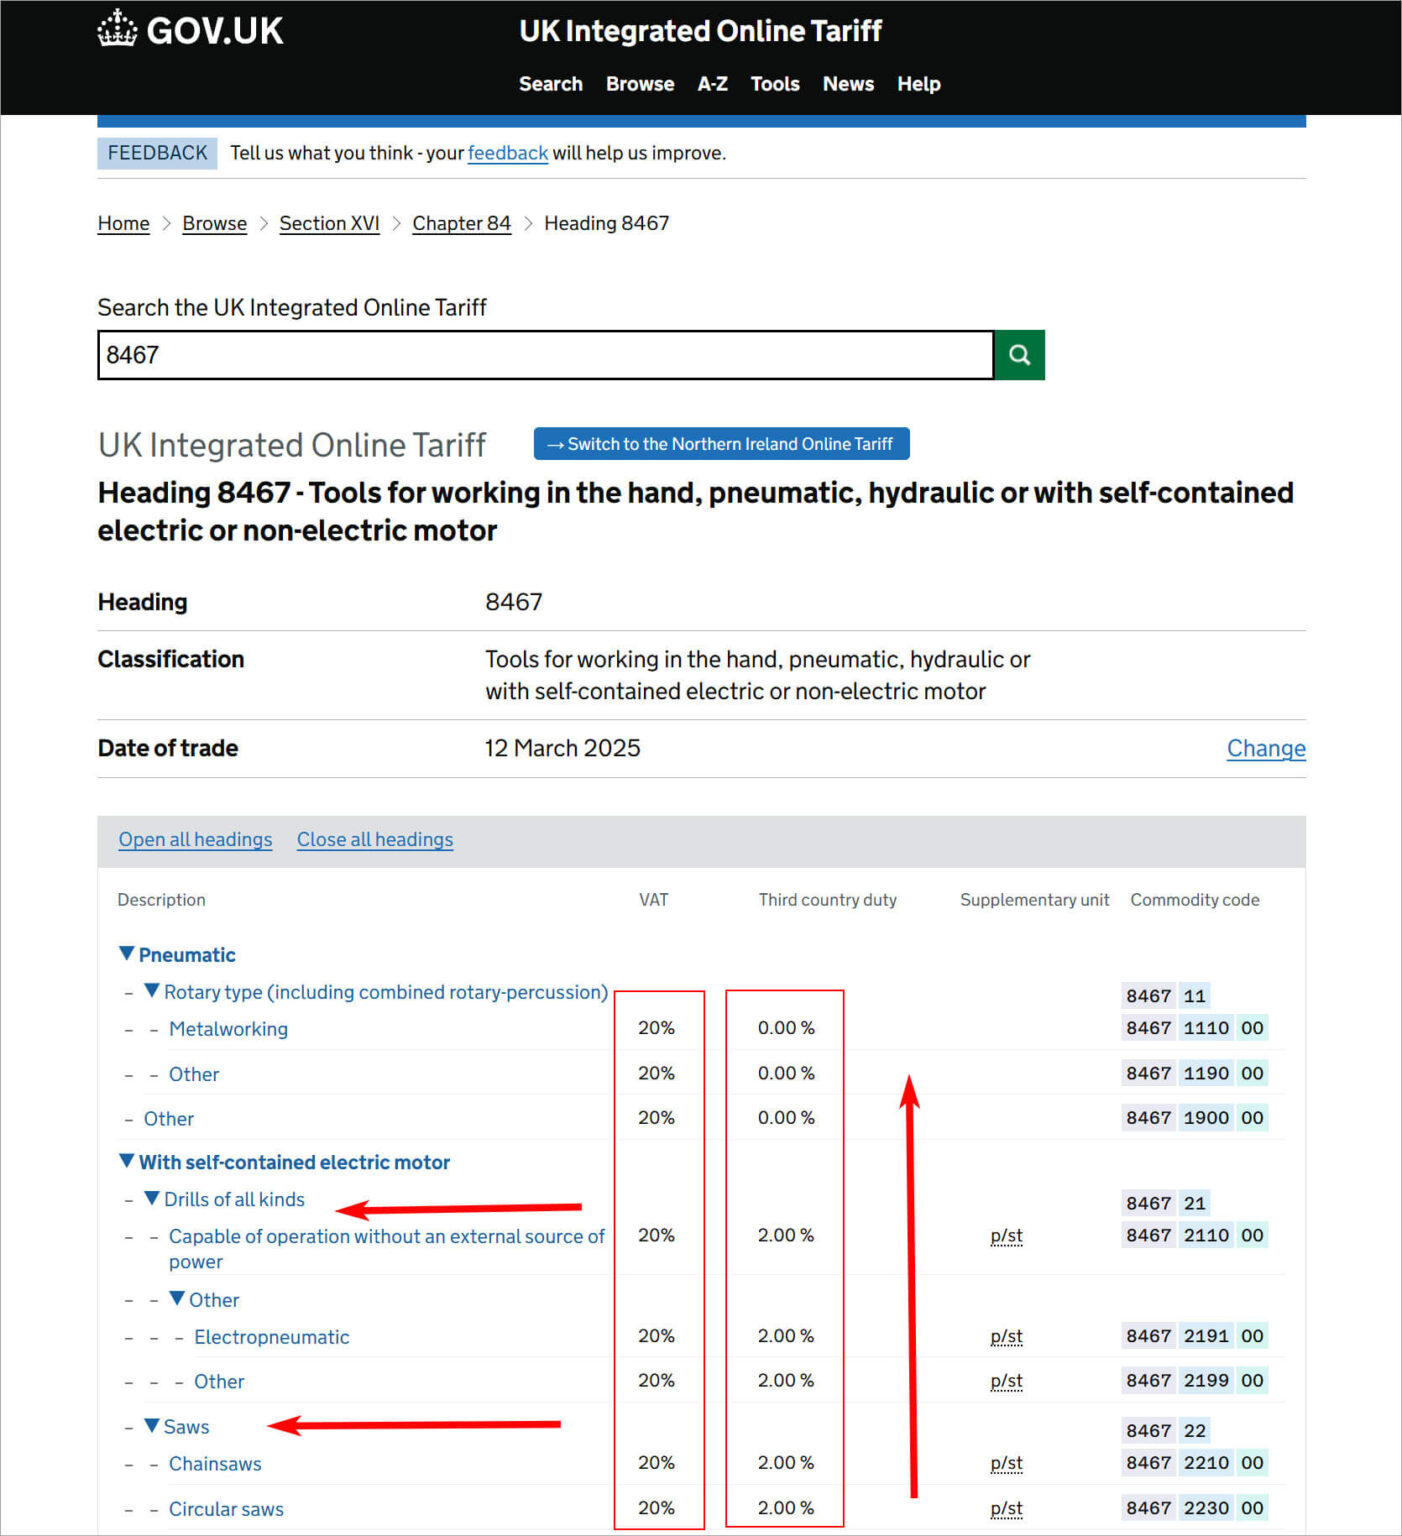Go to Chapter 84 breadcrumb
This screenshot has width=1402, height=1536.
coord(461,223)
